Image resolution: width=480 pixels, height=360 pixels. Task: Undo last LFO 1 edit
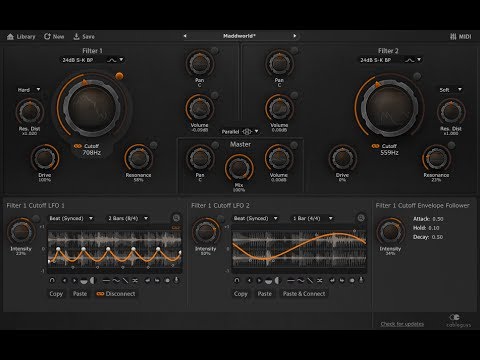(148, 281)
